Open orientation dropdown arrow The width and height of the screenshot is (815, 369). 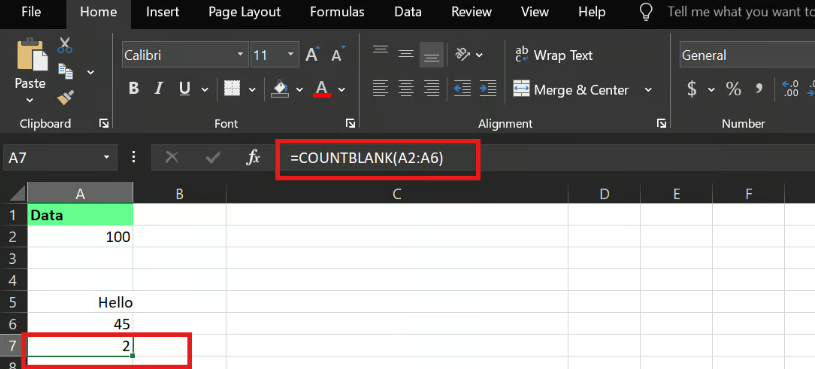tap(479, 55)
